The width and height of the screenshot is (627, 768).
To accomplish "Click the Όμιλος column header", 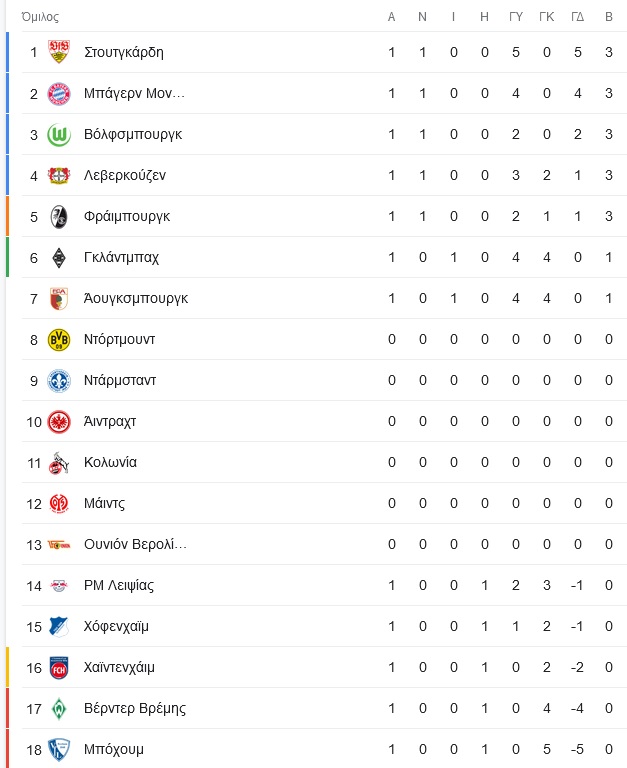I will coord(40,17).
